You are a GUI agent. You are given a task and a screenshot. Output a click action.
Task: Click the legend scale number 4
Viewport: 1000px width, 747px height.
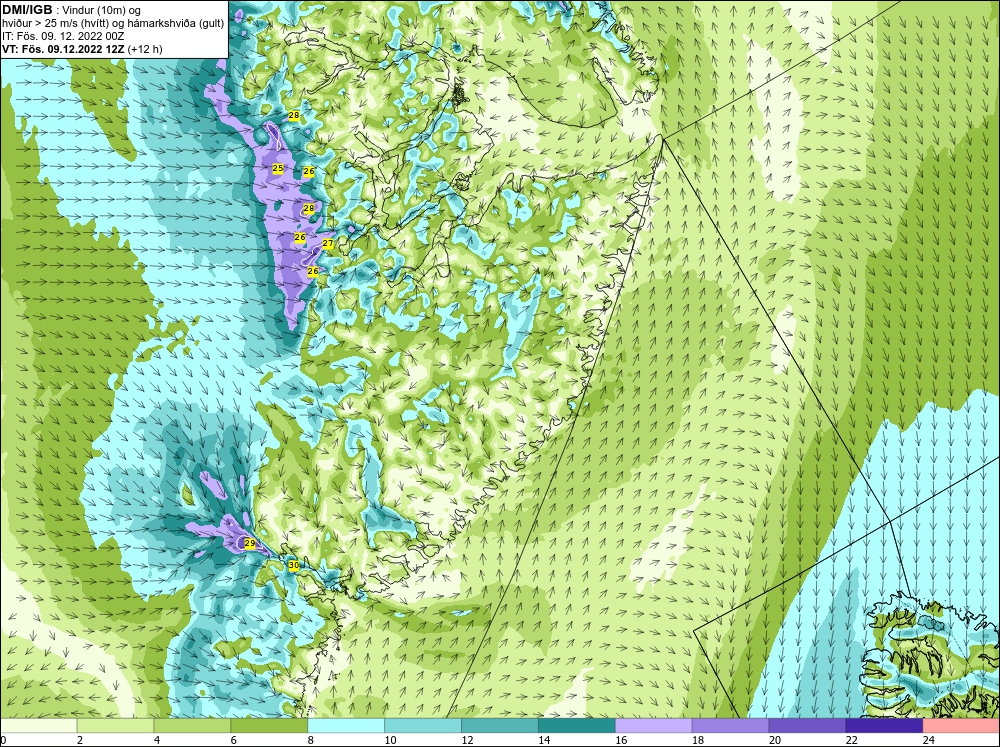157,740
